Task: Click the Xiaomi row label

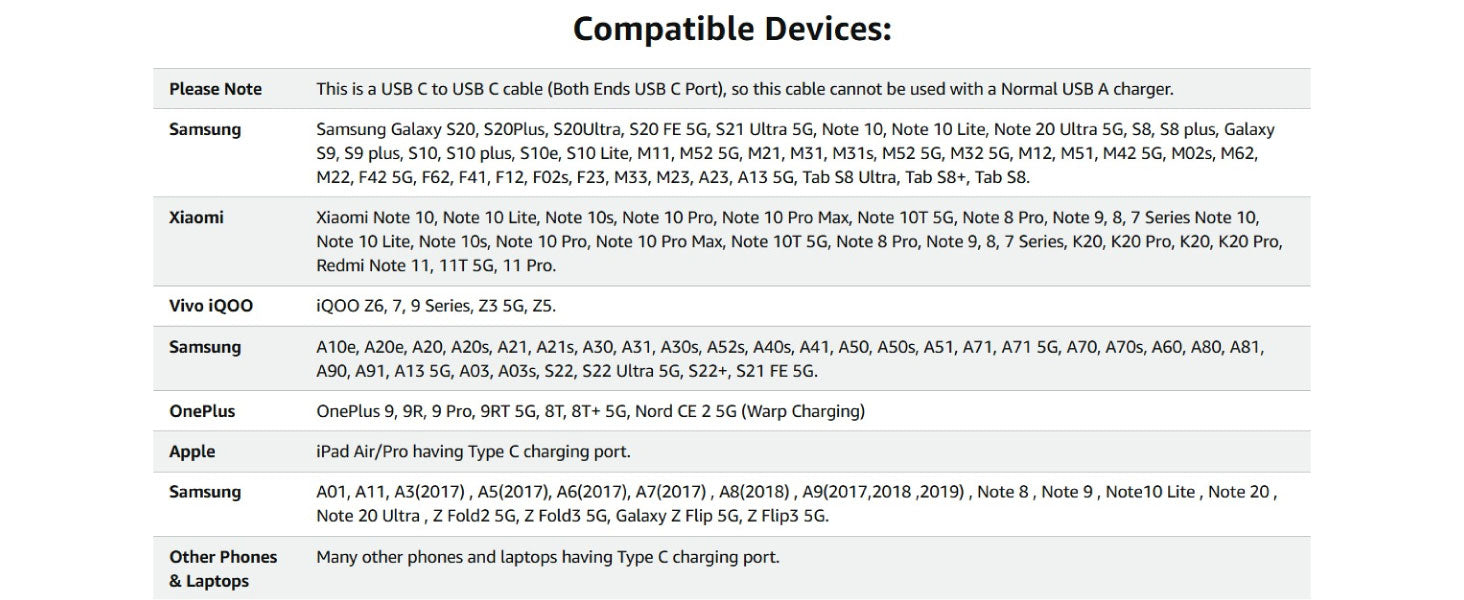Action: tap(196, 218)
